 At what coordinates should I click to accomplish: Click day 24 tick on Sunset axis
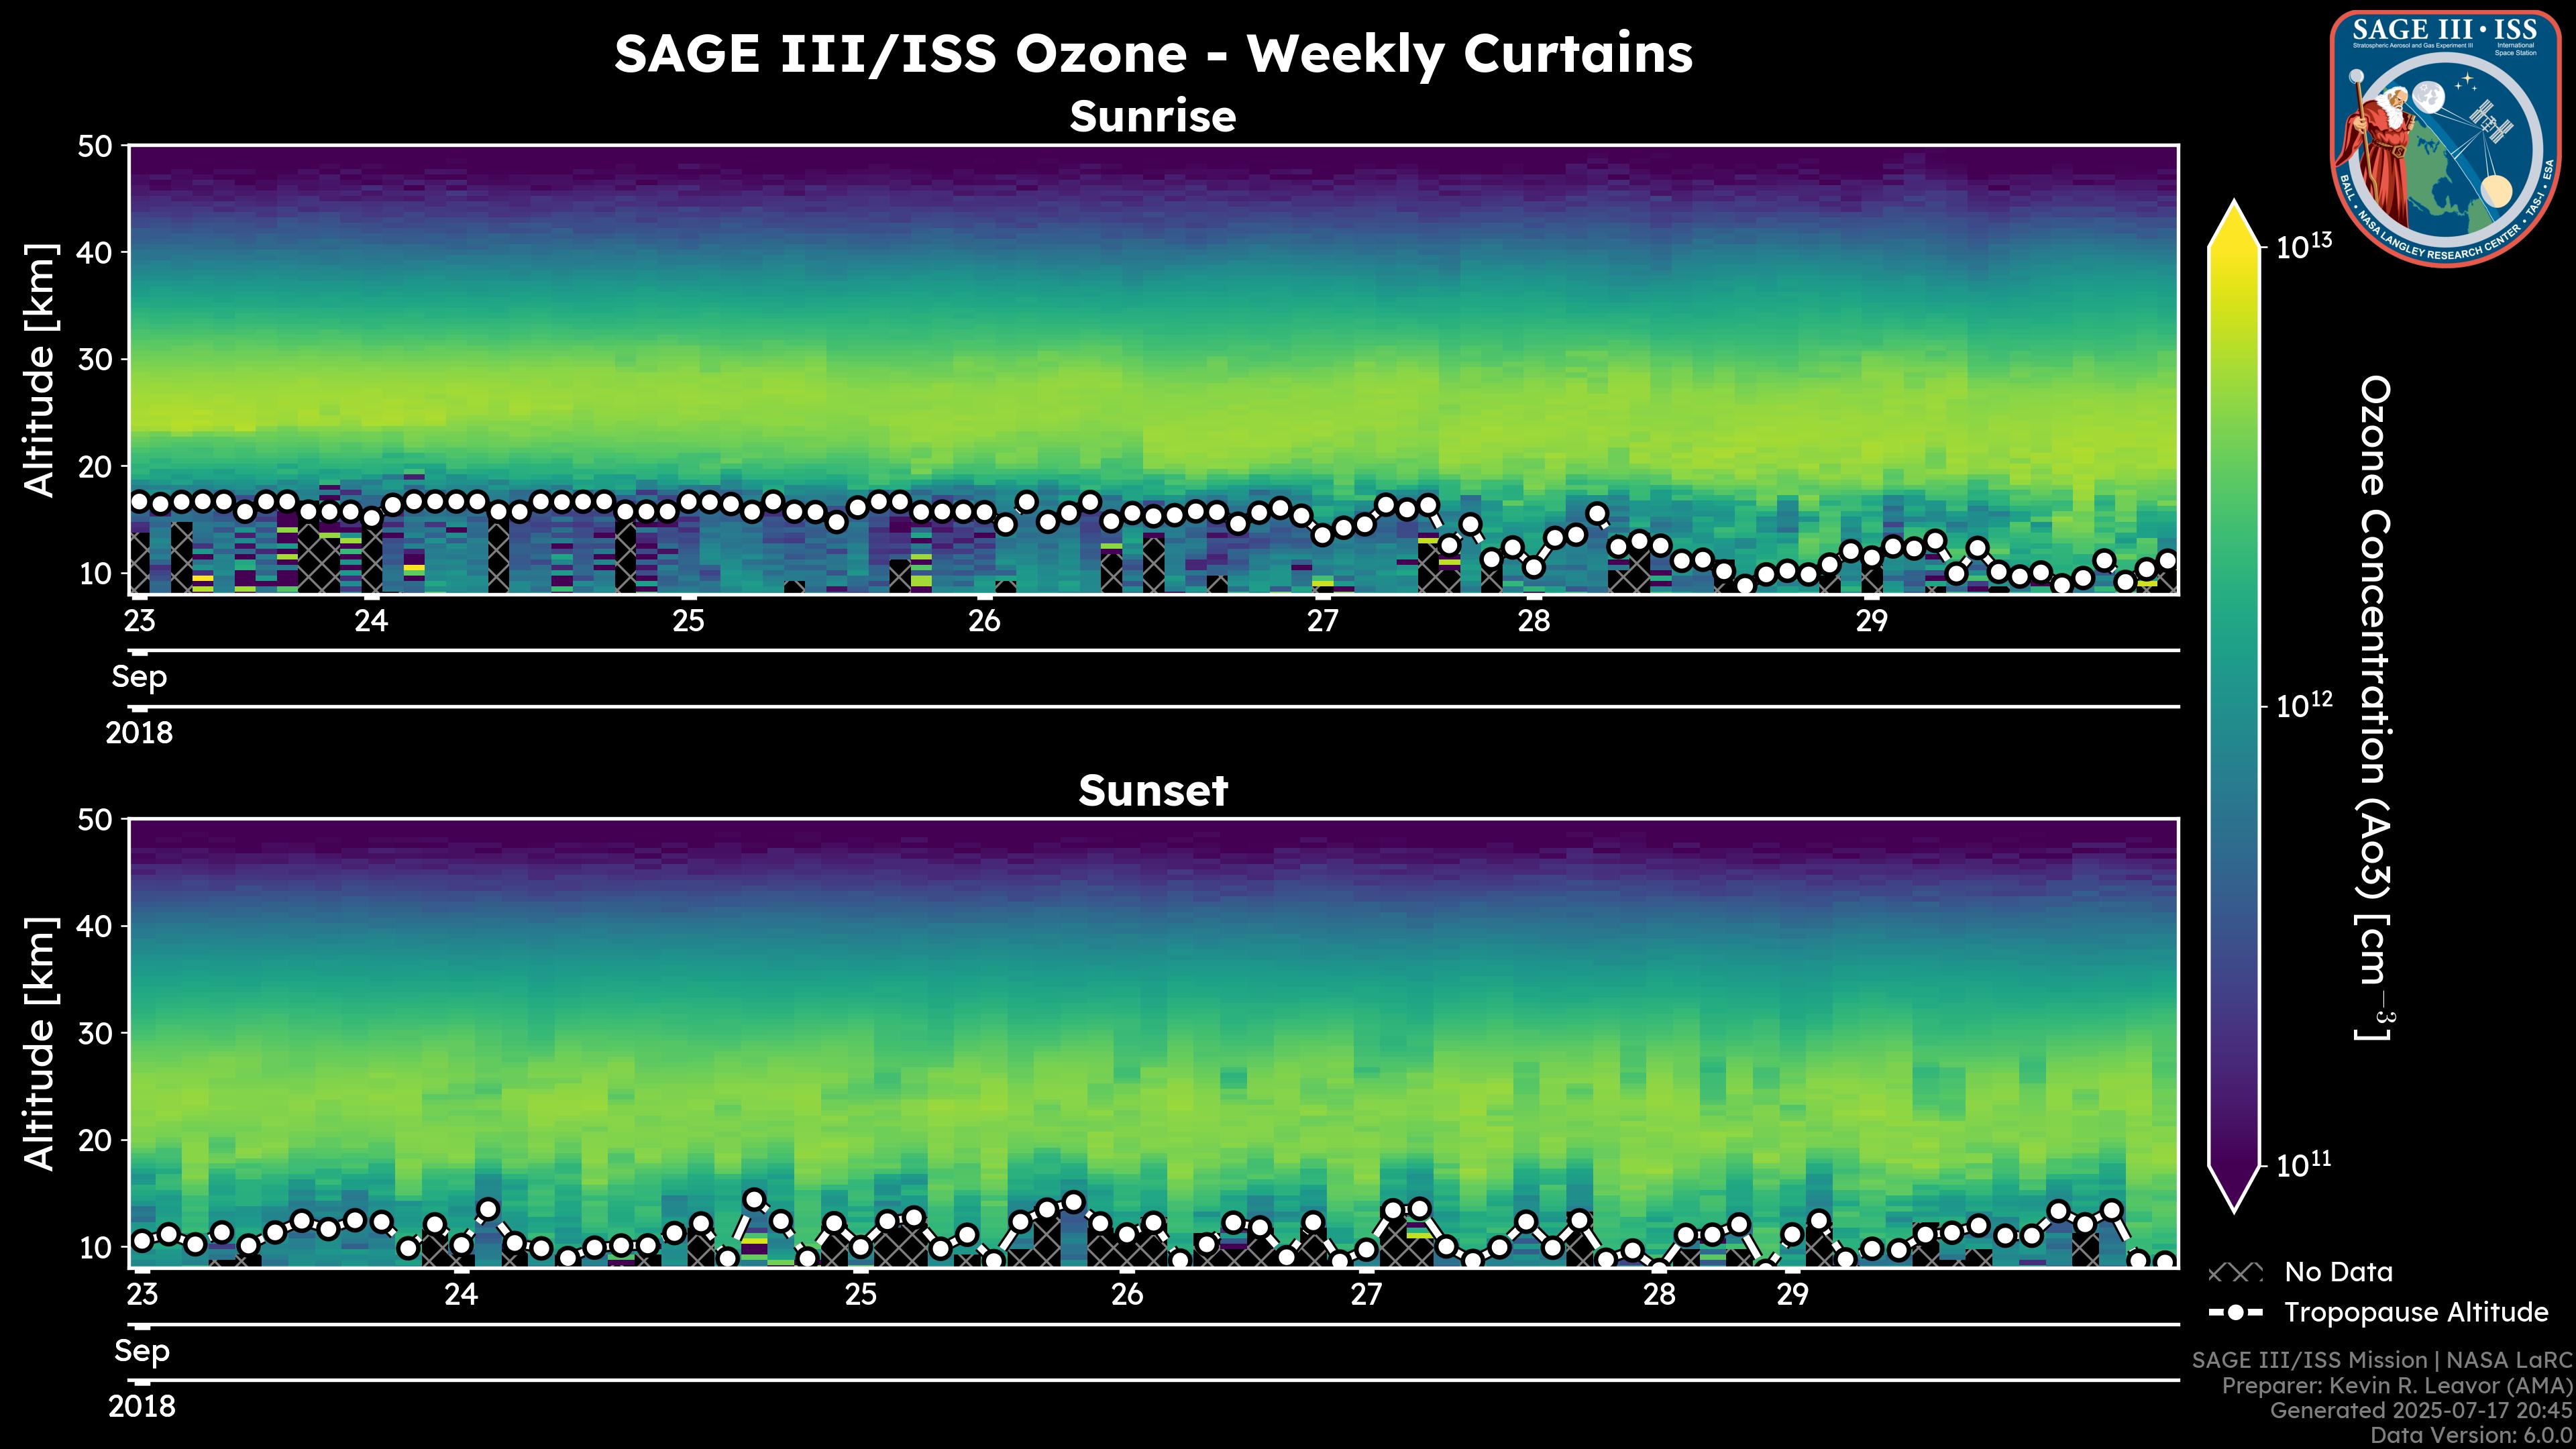[461, 1295]
